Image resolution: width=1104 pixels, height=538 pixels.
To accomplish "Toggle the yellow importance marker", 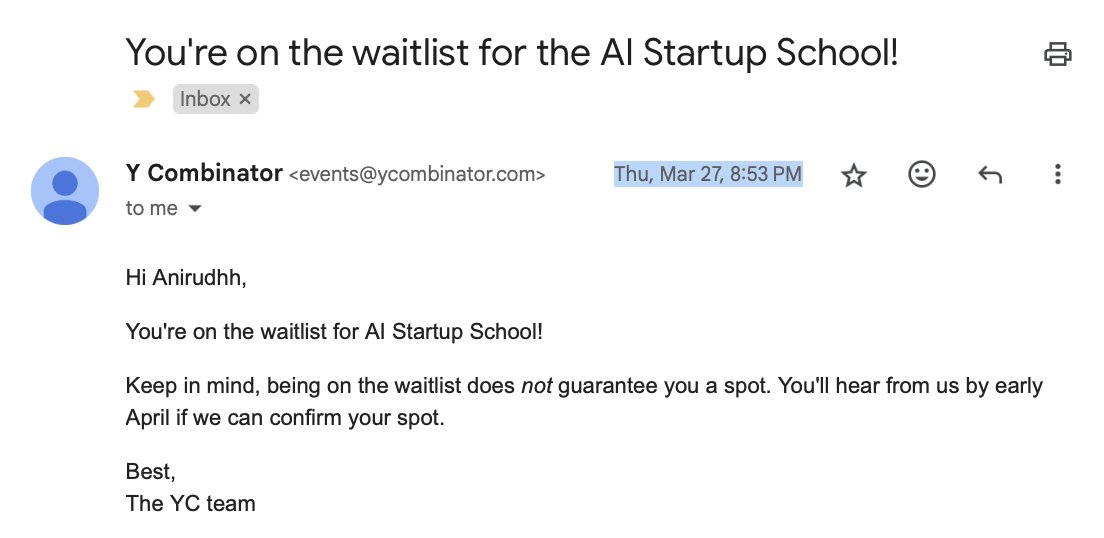I will 144,99.
